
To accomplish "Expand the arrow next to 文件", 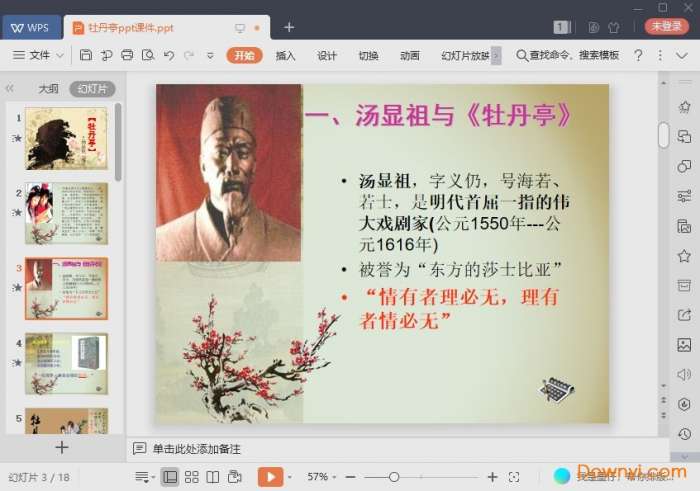I will (60, 55).
